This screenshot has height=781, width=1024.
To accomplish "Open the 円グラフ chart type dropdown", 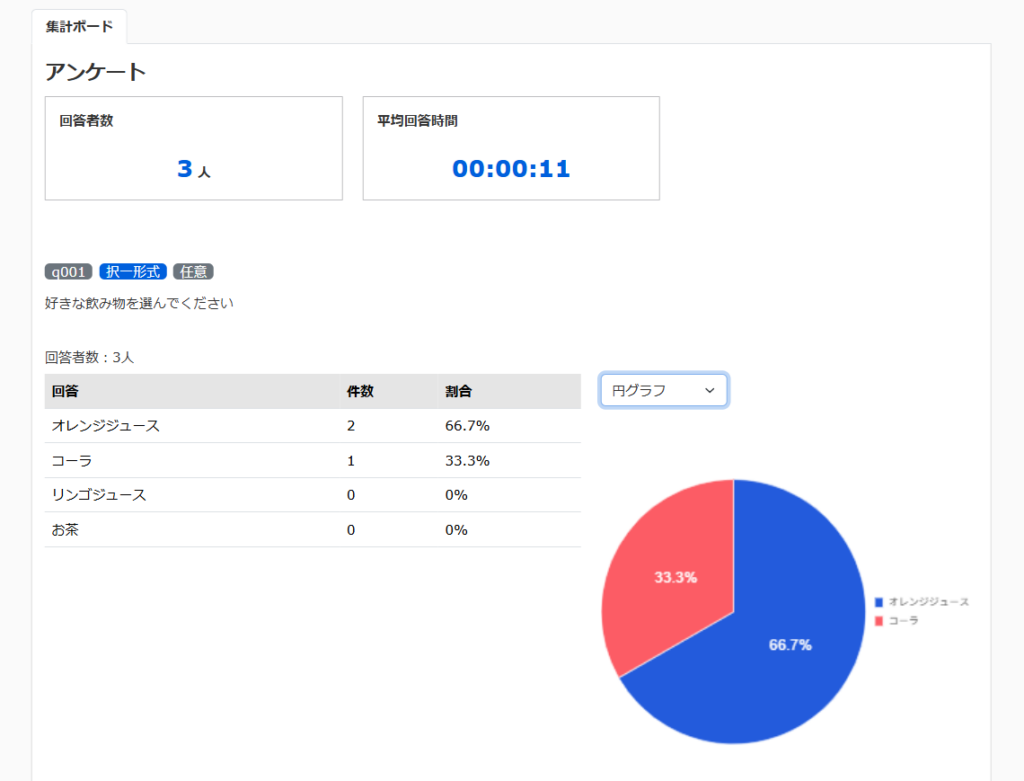I will tap(664, 390).
